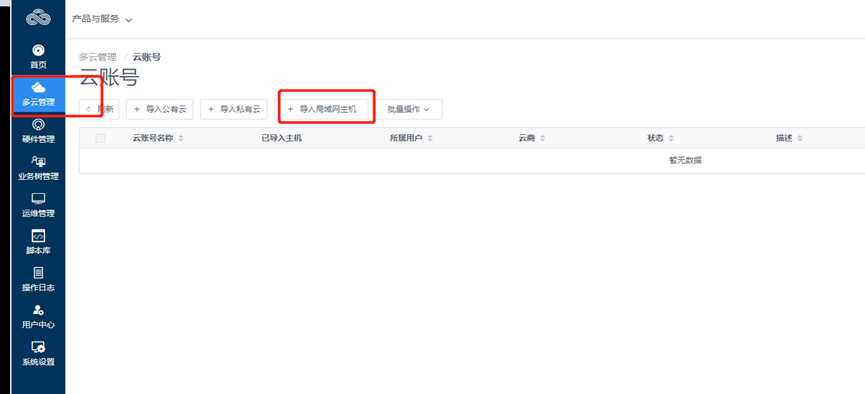Sort by 云账号名称 column
The width and height of the screenshot is (865, 394).
(x=158, y=139)
